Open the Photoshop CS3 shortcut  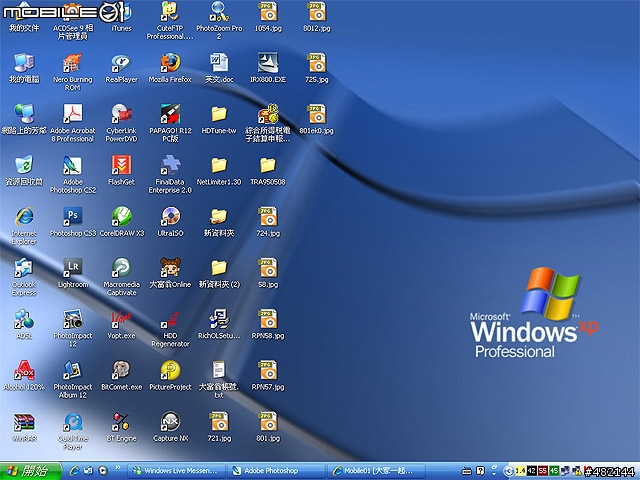pos(72,222)
